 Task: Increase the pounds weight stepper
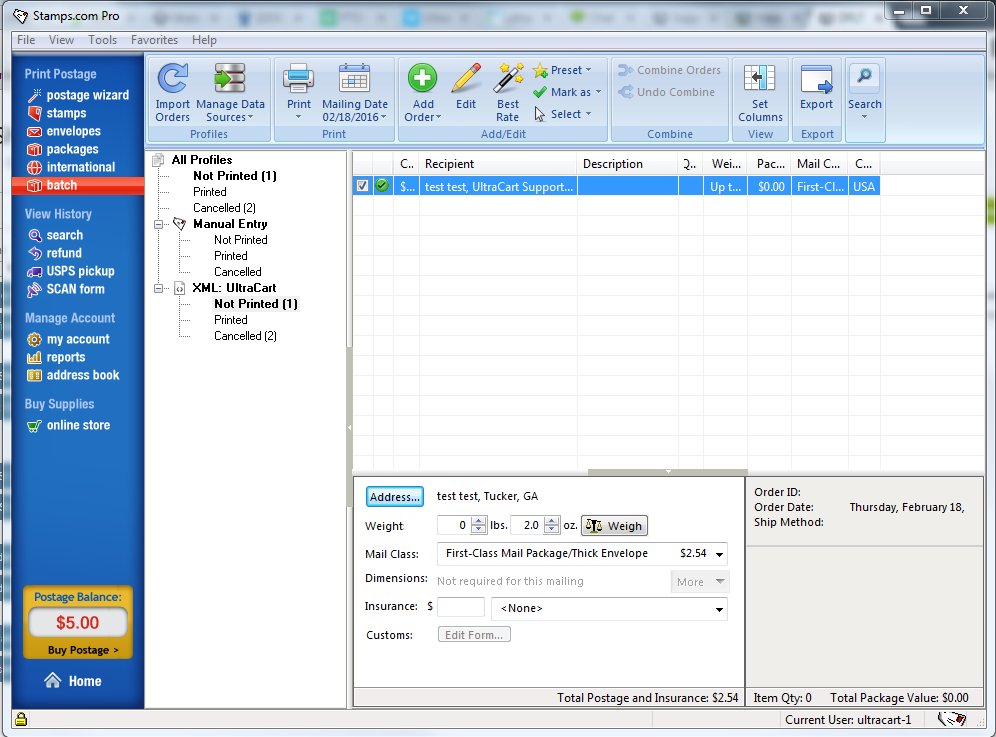(x=478, y=521)
